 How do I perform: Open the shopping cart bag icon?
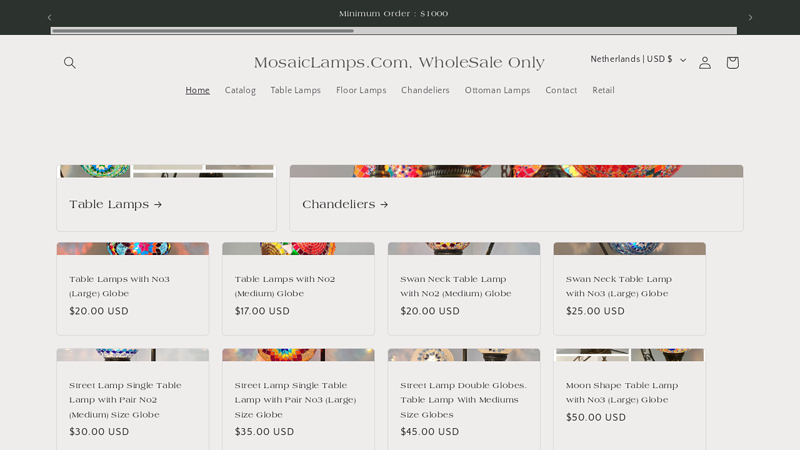click(732, 62)
